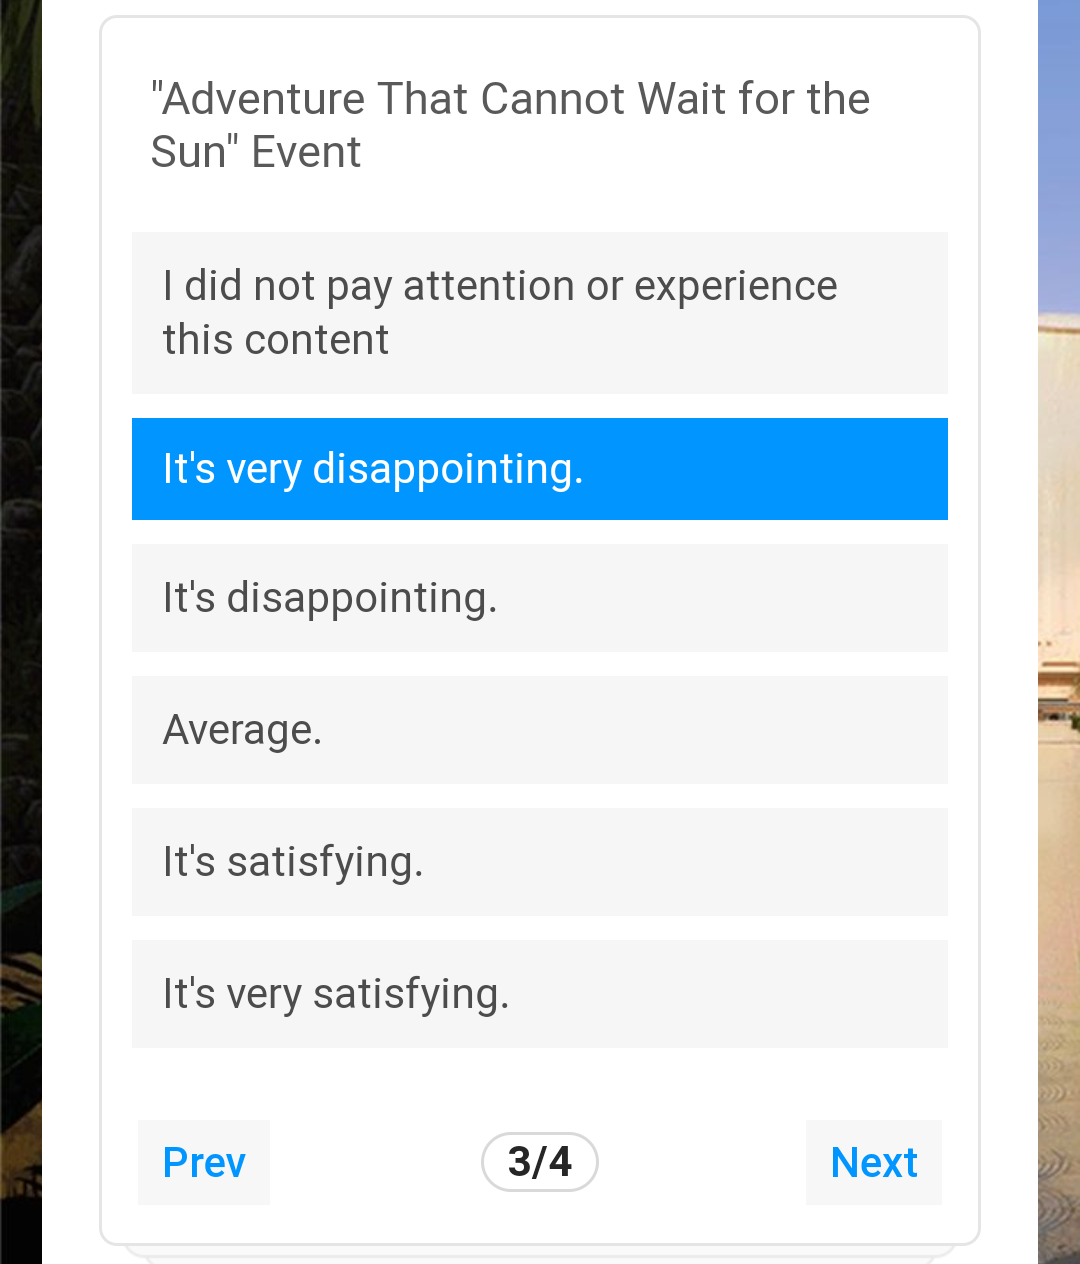Choose "It's very satisfying." as answer

[540, 994]
